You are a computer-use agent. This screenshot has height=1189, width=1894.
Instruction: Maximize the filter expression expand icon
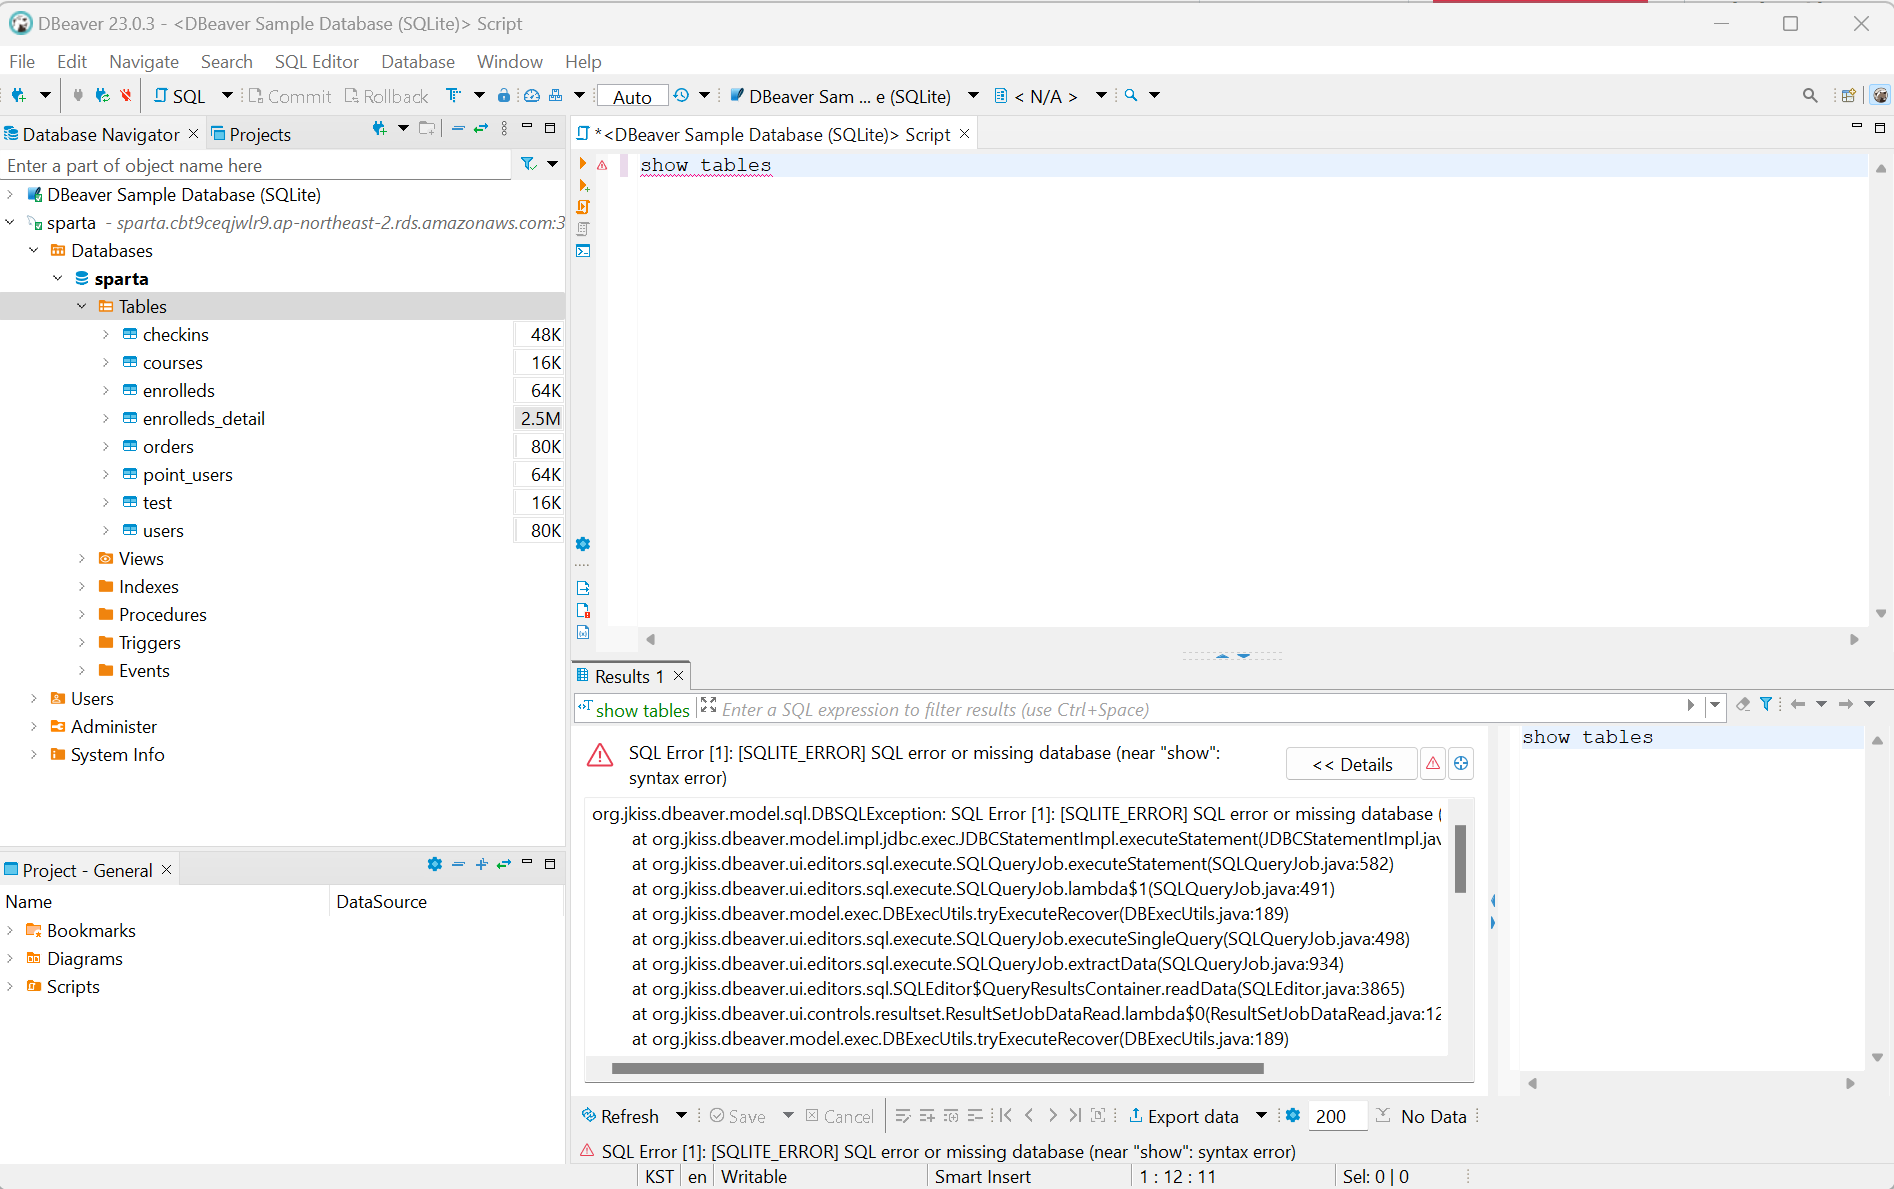(x=709, y=704)
